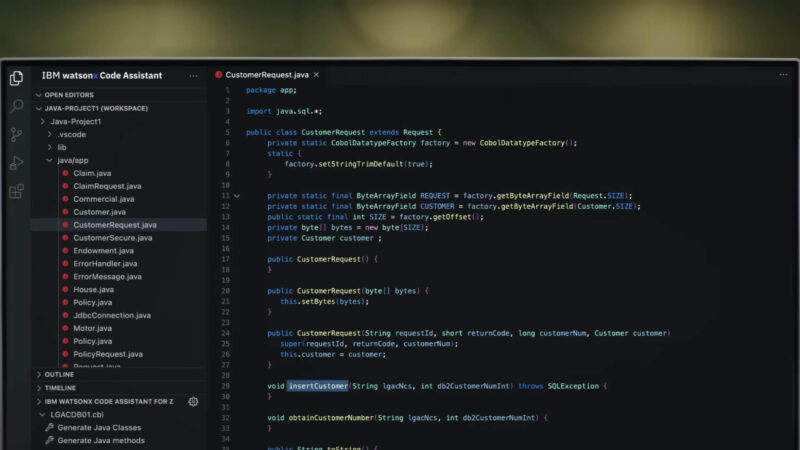
Task: Open the Search view in activity bar
Action: click(17, 106)
